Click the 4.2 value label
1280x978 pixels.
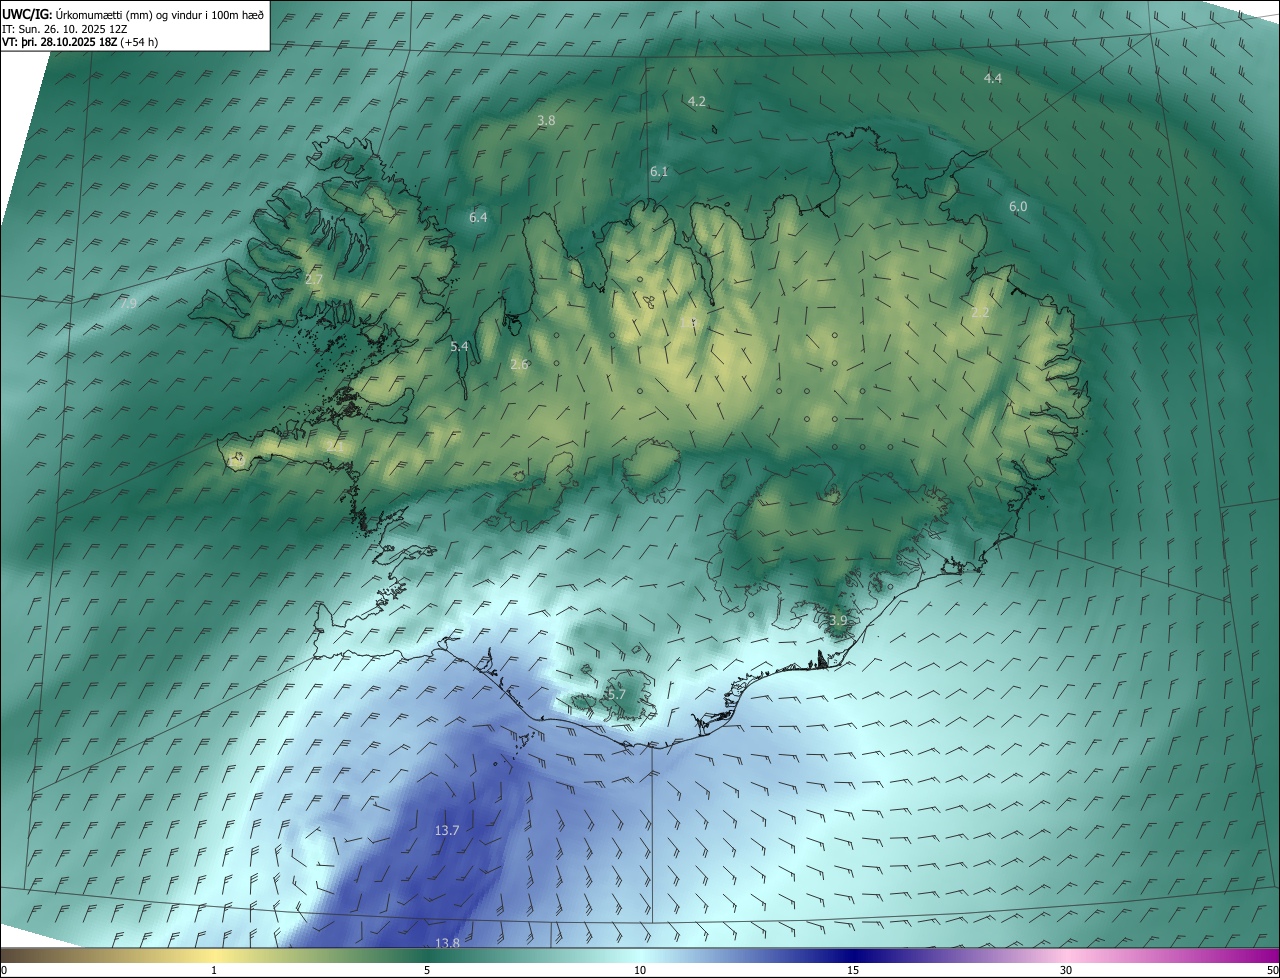coord(697,101)
